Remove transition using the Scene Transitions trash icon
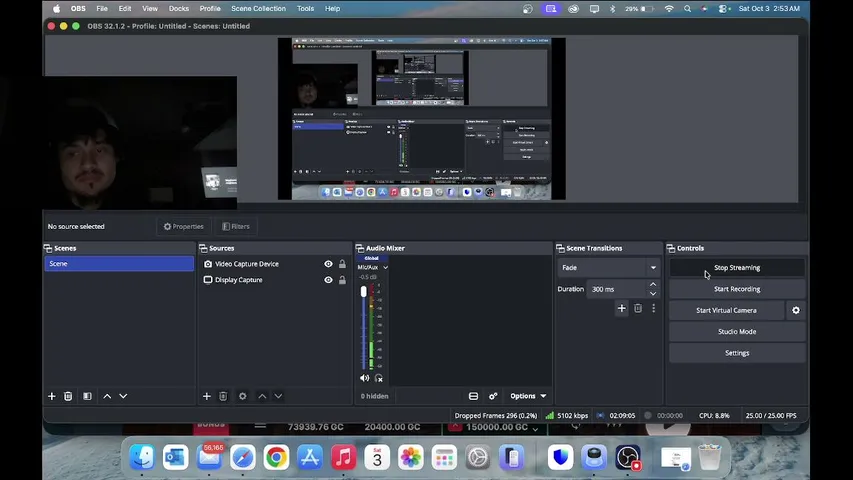 click(x=638, y=309)
